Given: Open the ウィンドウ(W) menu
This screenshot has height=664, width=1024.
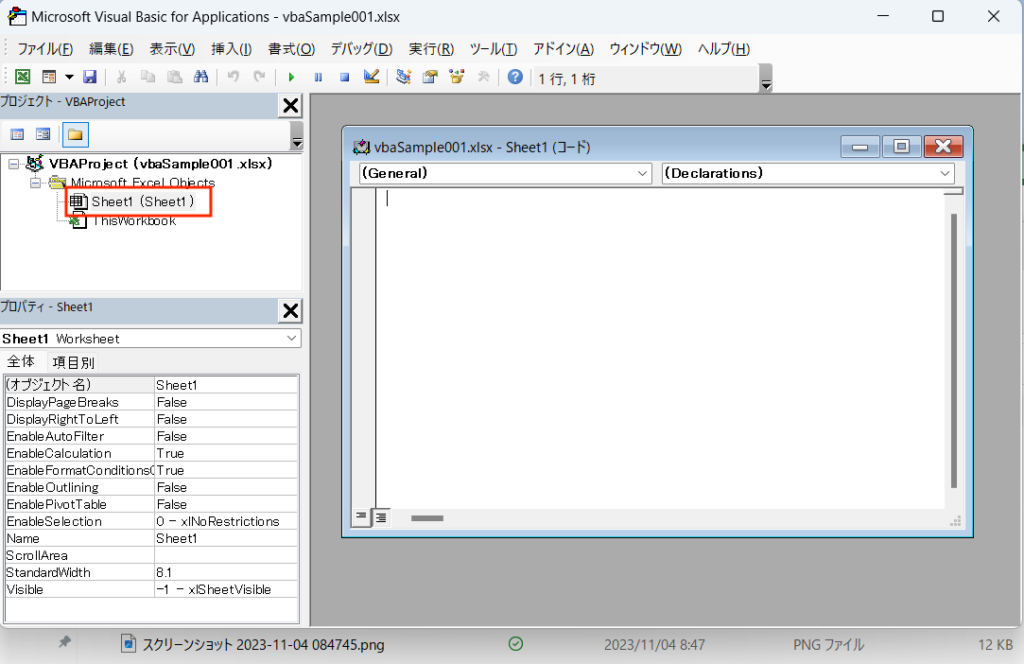Looking at the screenshot, I should click(645, 49).
